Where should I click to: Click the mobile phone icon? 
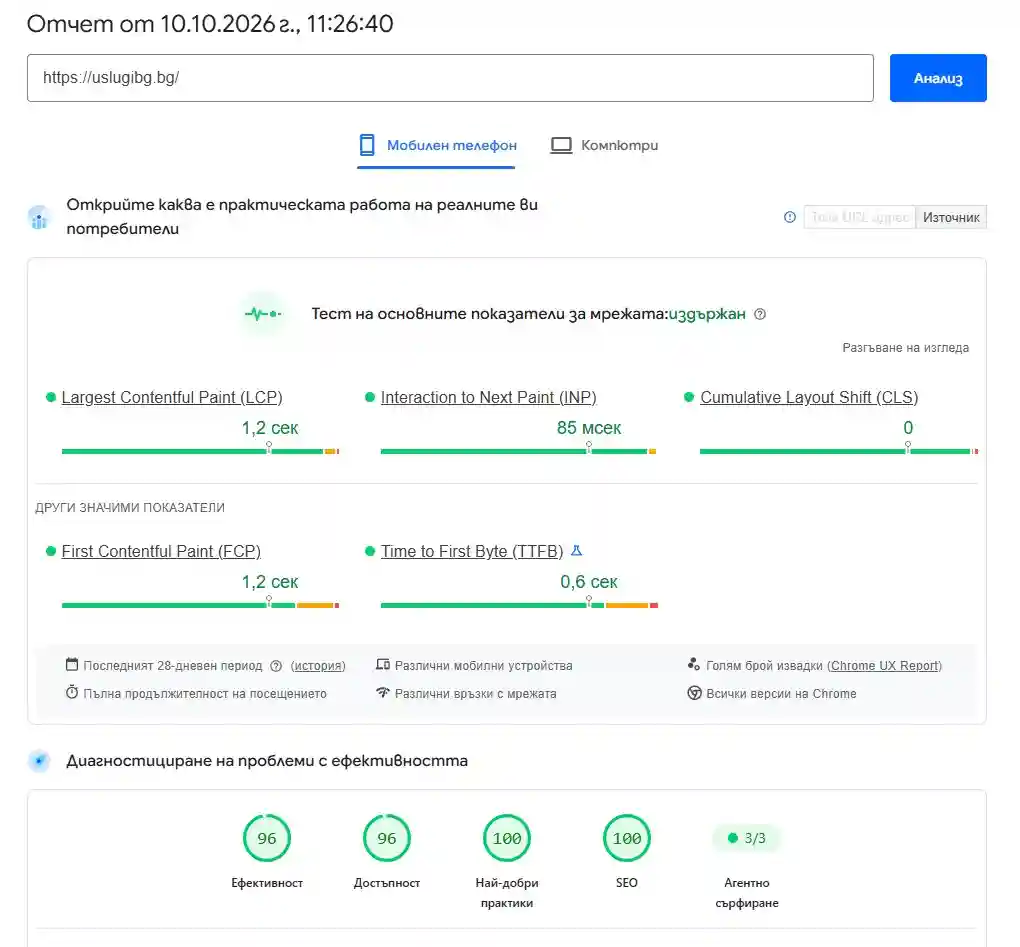[367, 145]
